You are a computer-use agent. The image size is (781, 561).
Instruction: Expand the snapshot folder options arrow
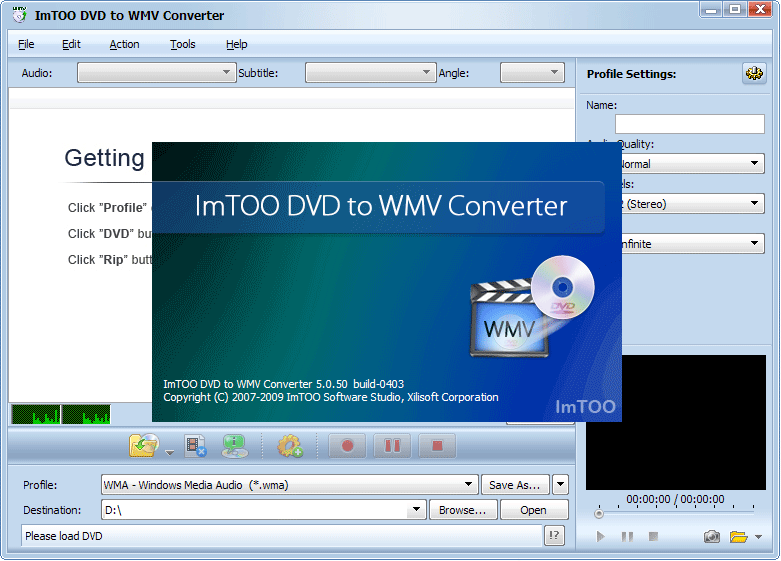(x=758, y=537)
